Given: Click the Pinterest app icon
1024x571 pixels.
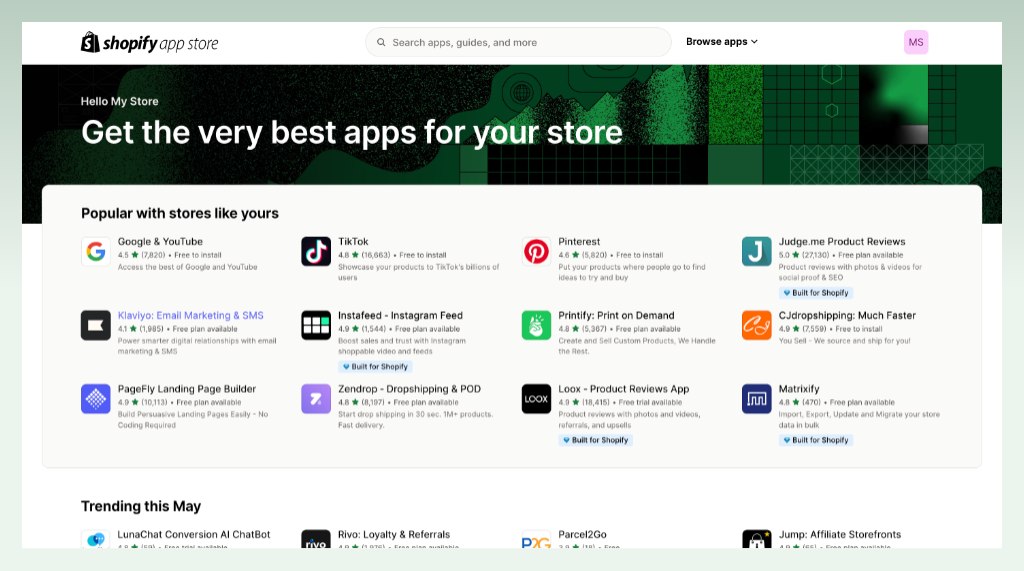Looking at the screenshot, I should [x=536, y=252].
